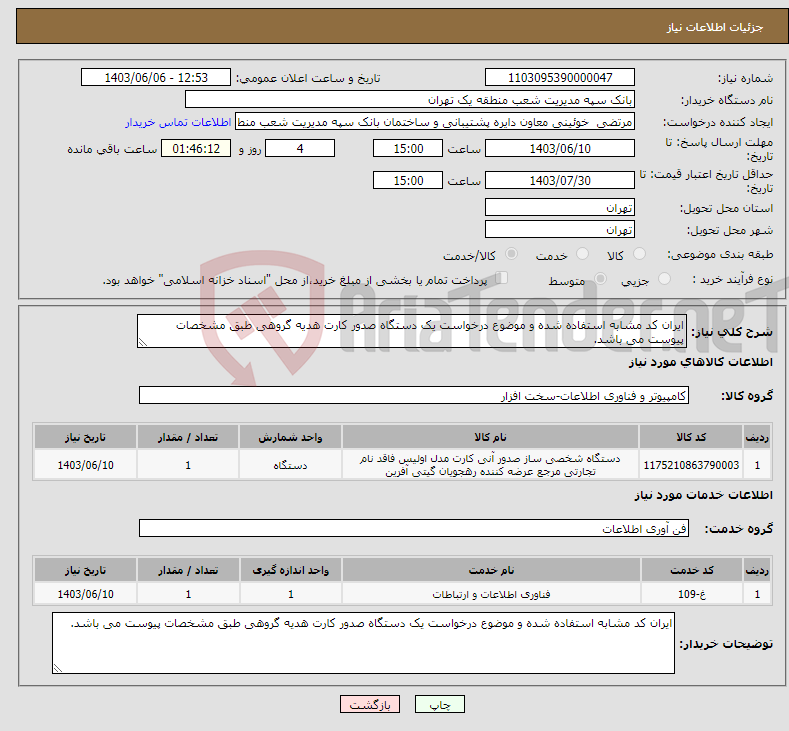
Task: Click the واحد اندازه گیری column header
Action: [x=290, y=570]
